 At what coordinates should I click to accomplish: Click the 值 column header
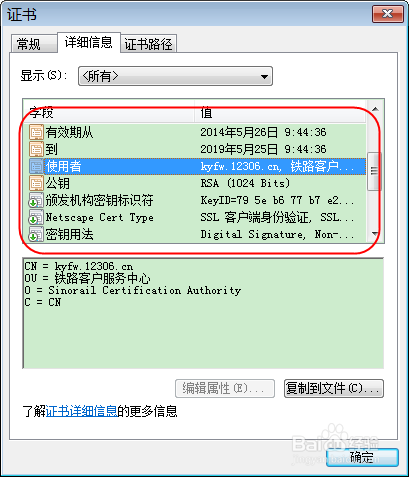click(x=280, y=113)
